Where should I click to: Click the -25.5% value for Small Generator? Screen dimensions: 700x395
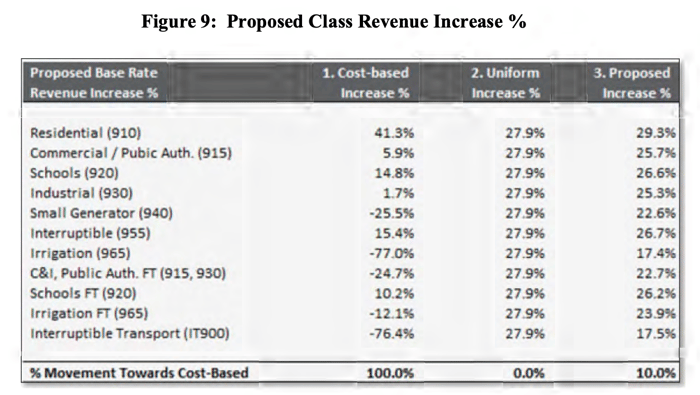pos(392,213)
